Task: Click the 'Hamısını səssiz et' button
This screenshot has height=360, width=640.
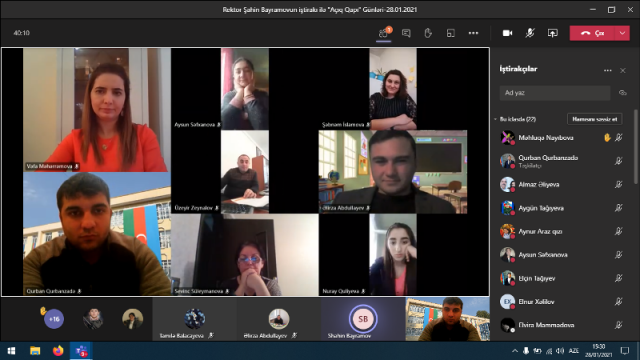Action: [x=595, y=119]
